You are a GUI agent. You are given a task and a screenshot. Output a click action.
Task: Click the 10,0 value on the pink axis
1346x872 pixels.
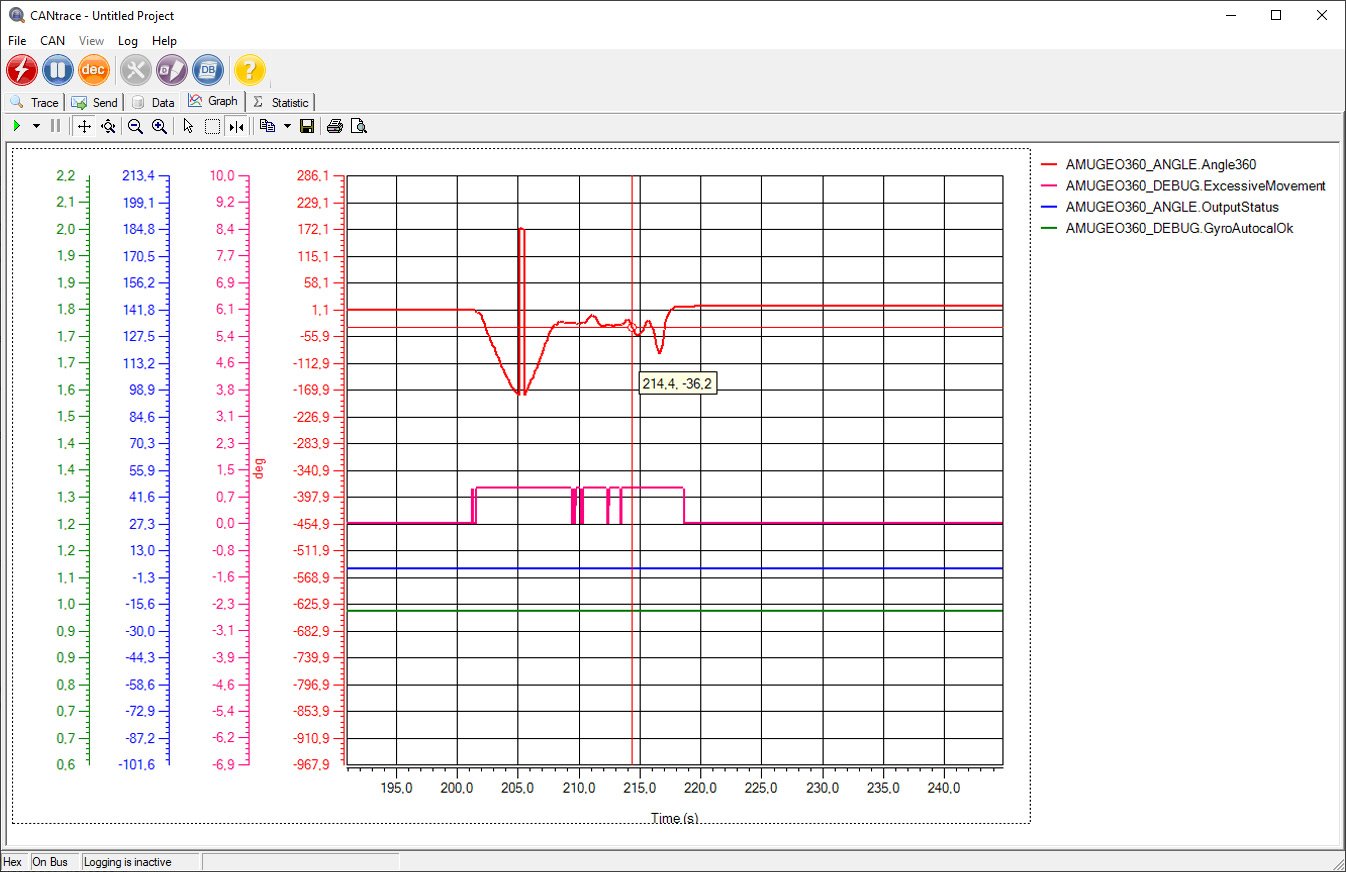222,176
